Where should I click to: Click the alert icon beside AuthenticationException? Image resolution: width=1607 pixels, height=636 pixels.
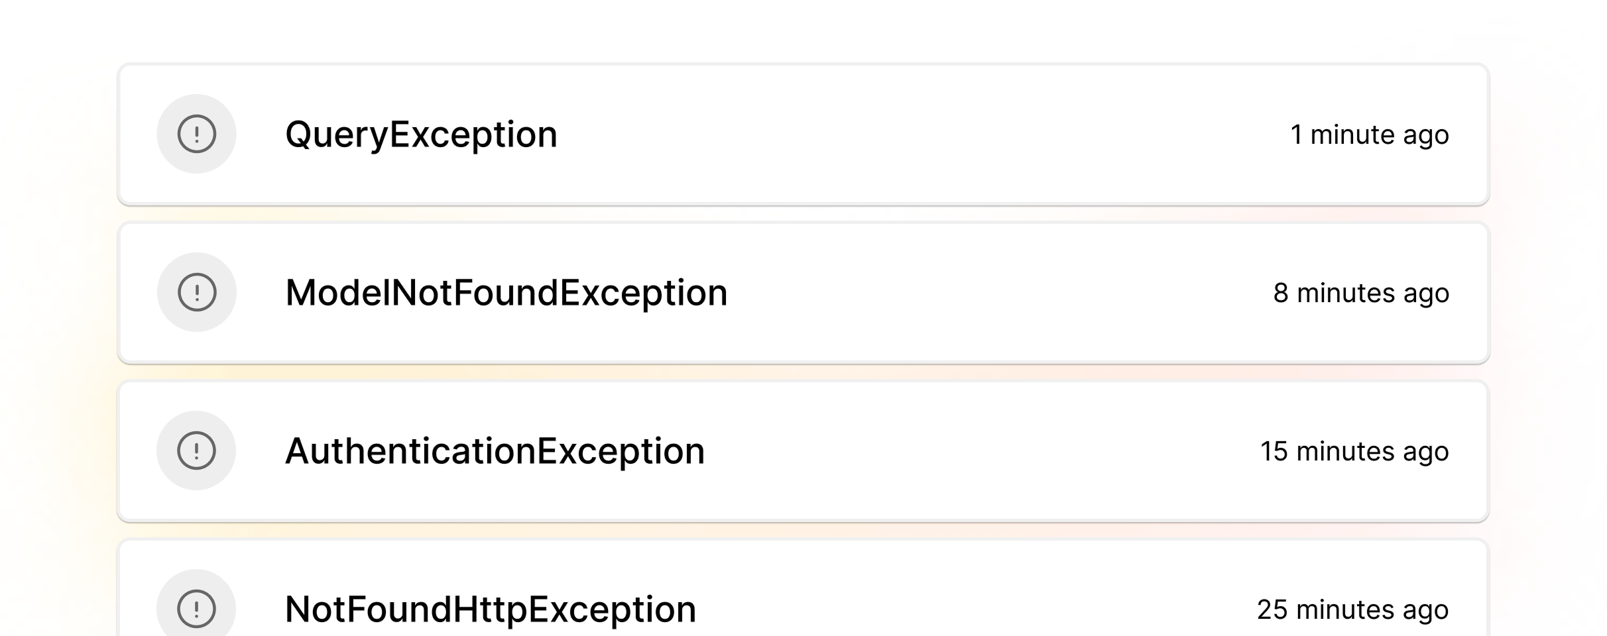(196, 451)
